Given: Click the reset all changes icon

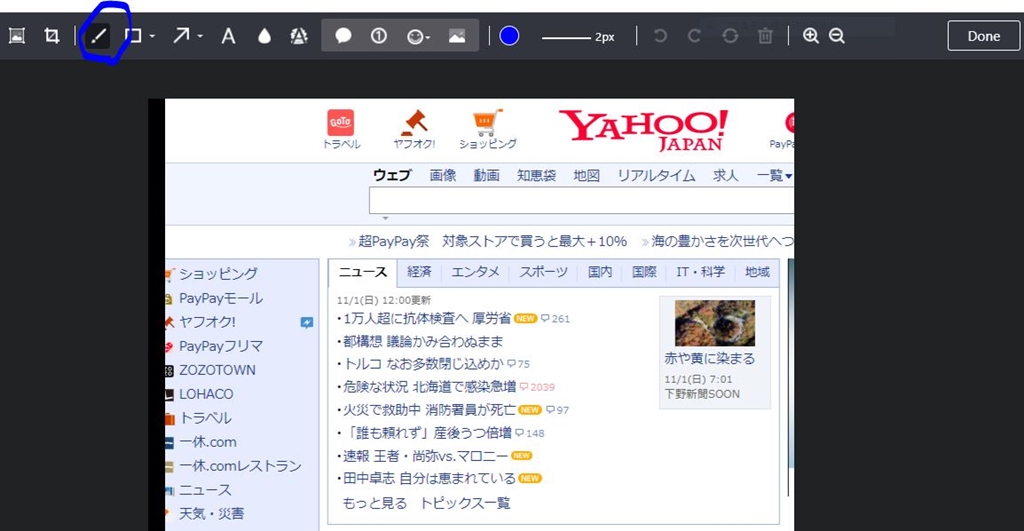Looking at the screenshot, I should (x=730, y=36).
